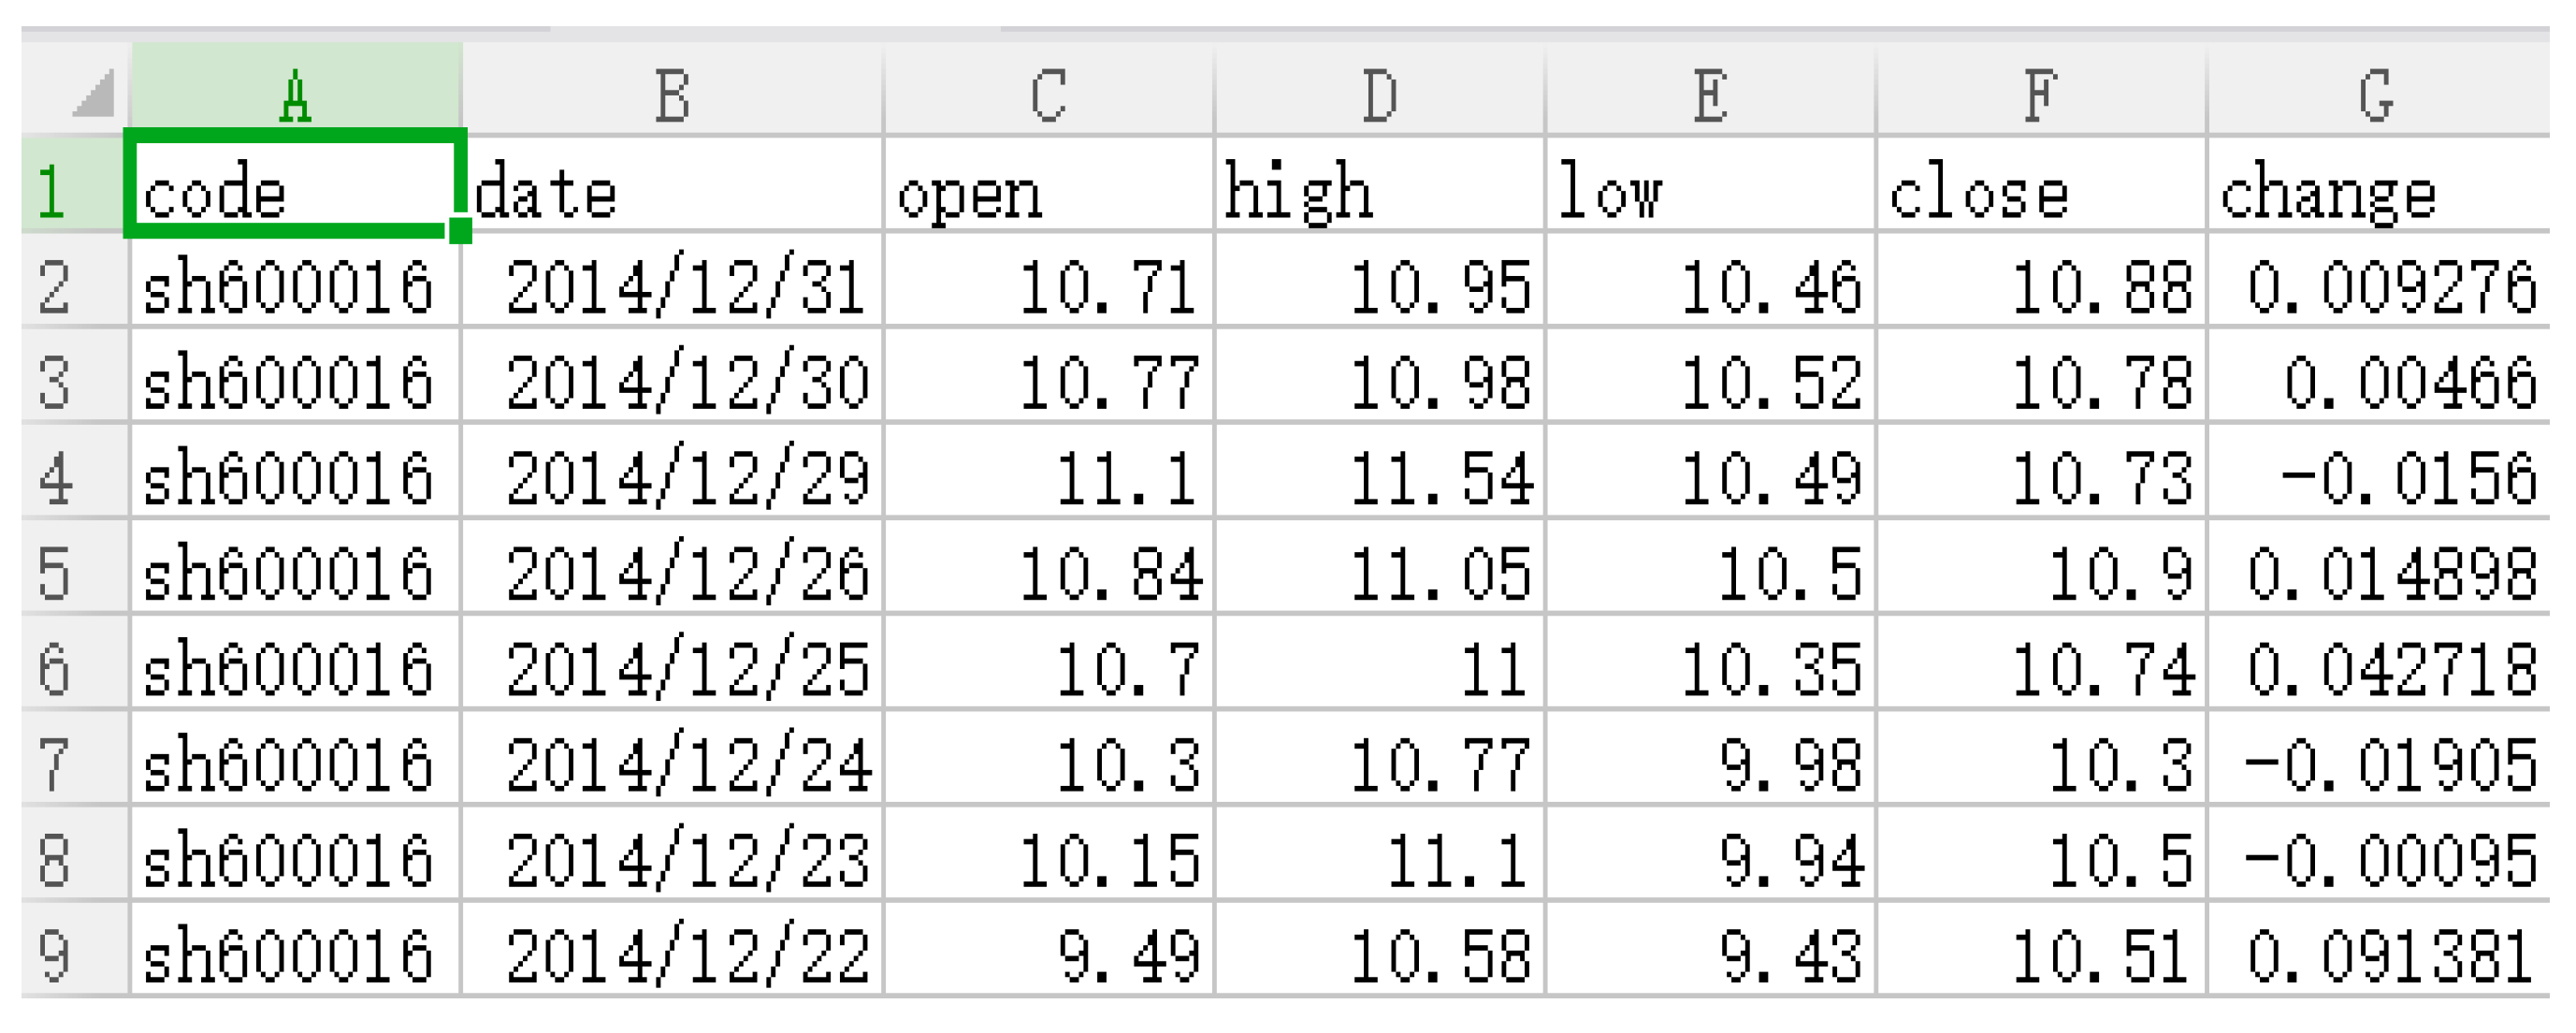2576x1033 pixels.
Task: Click the 'close' header cell
Action: pyautogui.click(x=2040, y=190)
